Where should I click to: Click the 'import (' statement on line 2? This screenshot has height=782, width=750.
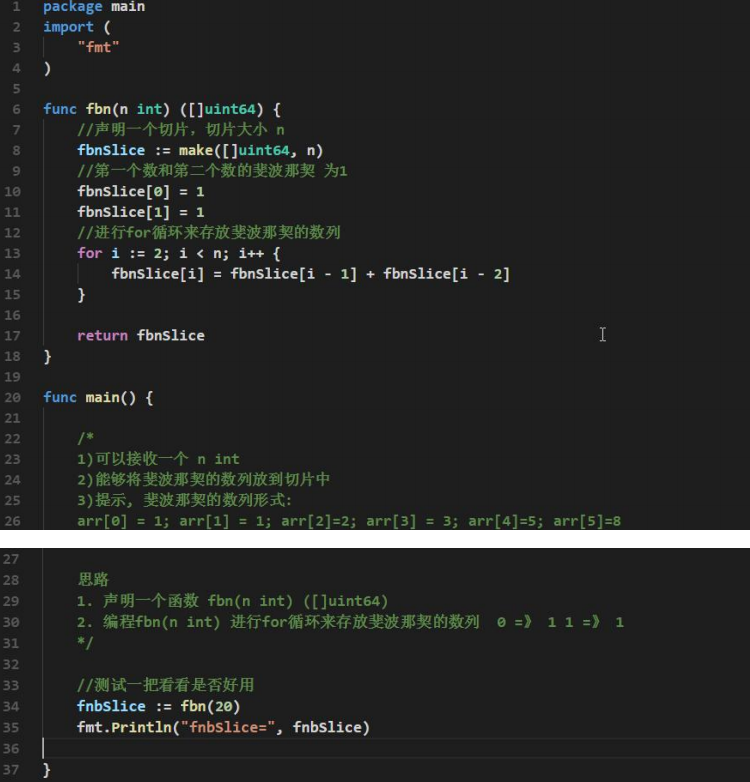(x=77, y=27)
